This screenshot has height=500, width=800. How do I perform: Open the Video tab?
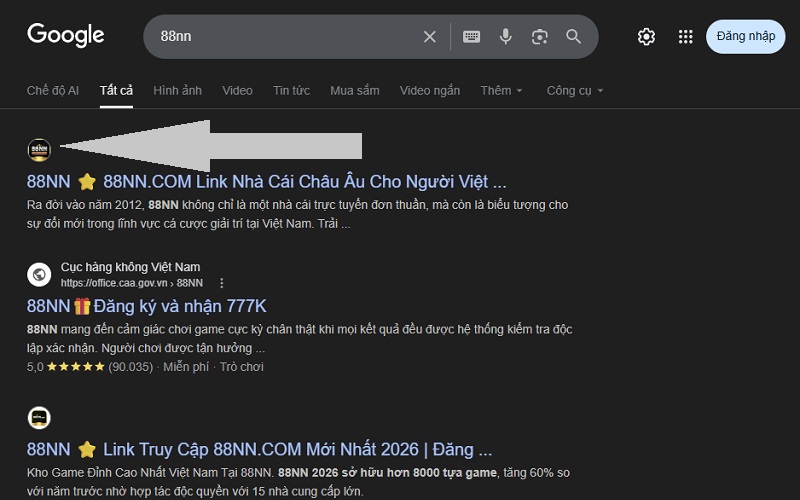(237, 91)
